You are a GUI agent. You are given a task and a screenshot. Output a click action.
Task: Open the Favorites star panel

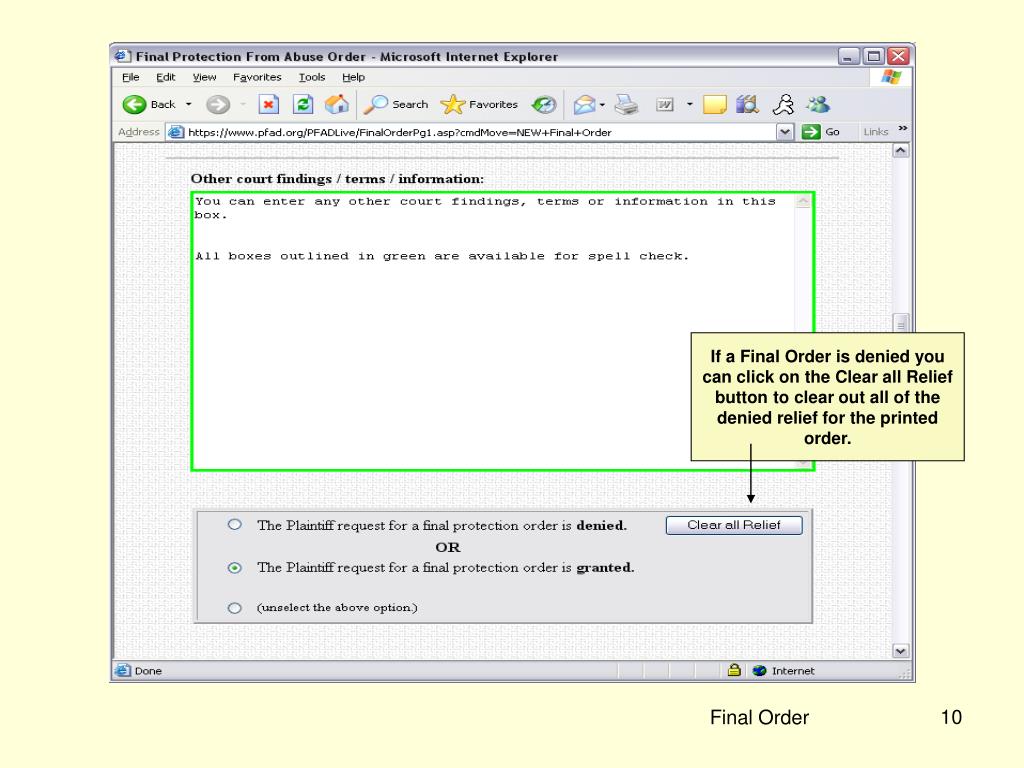(x=480, y=105)
